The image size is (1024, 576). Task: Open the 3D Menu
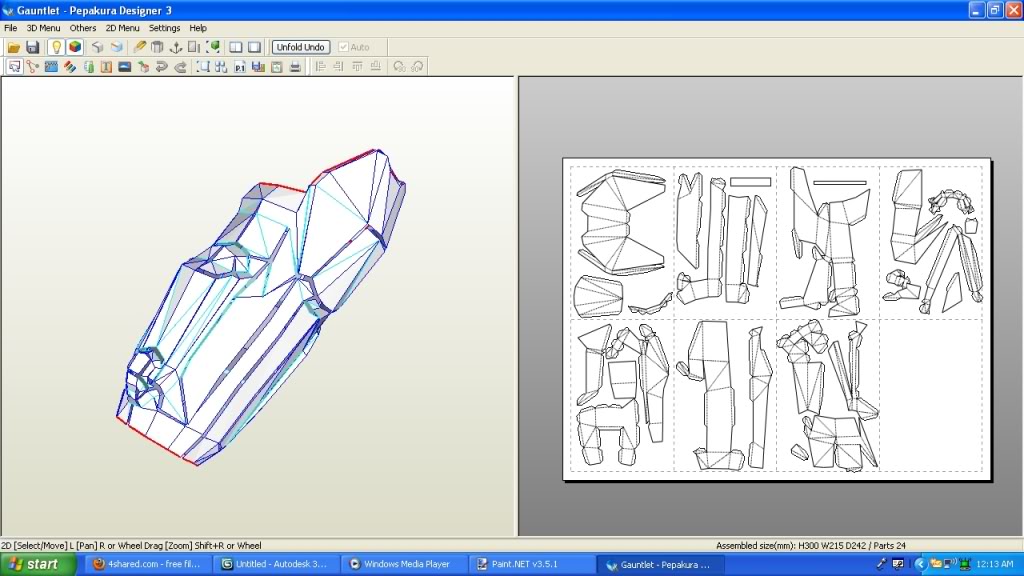coord(43,28)
